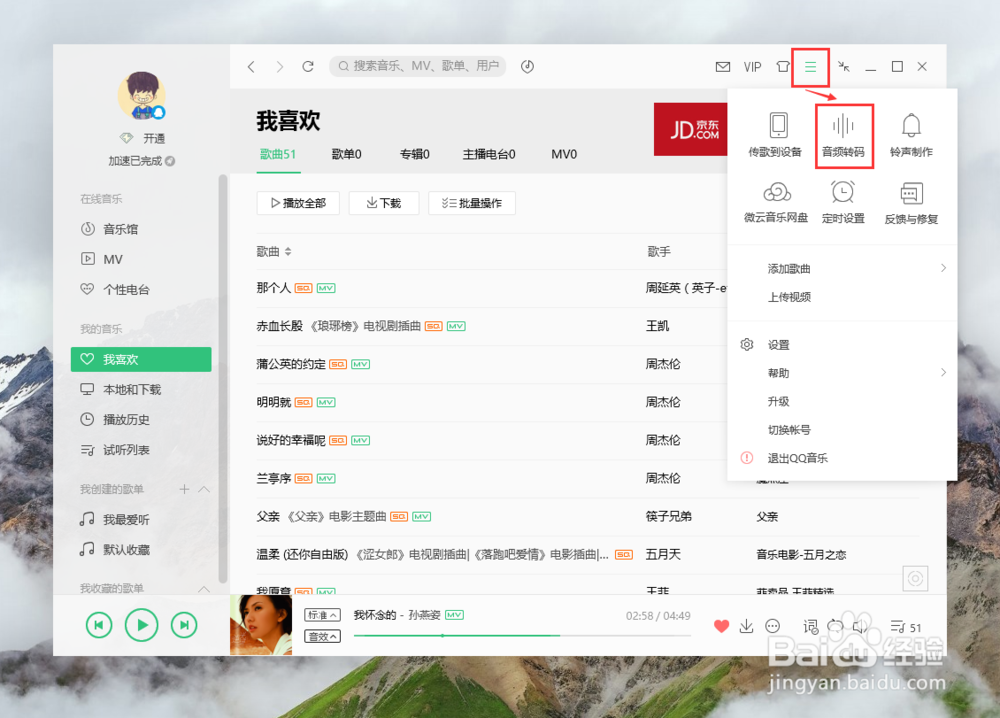Open 音频转码 audio transcoding tool
The image size is (1000, 718).
tap(844, 135)
